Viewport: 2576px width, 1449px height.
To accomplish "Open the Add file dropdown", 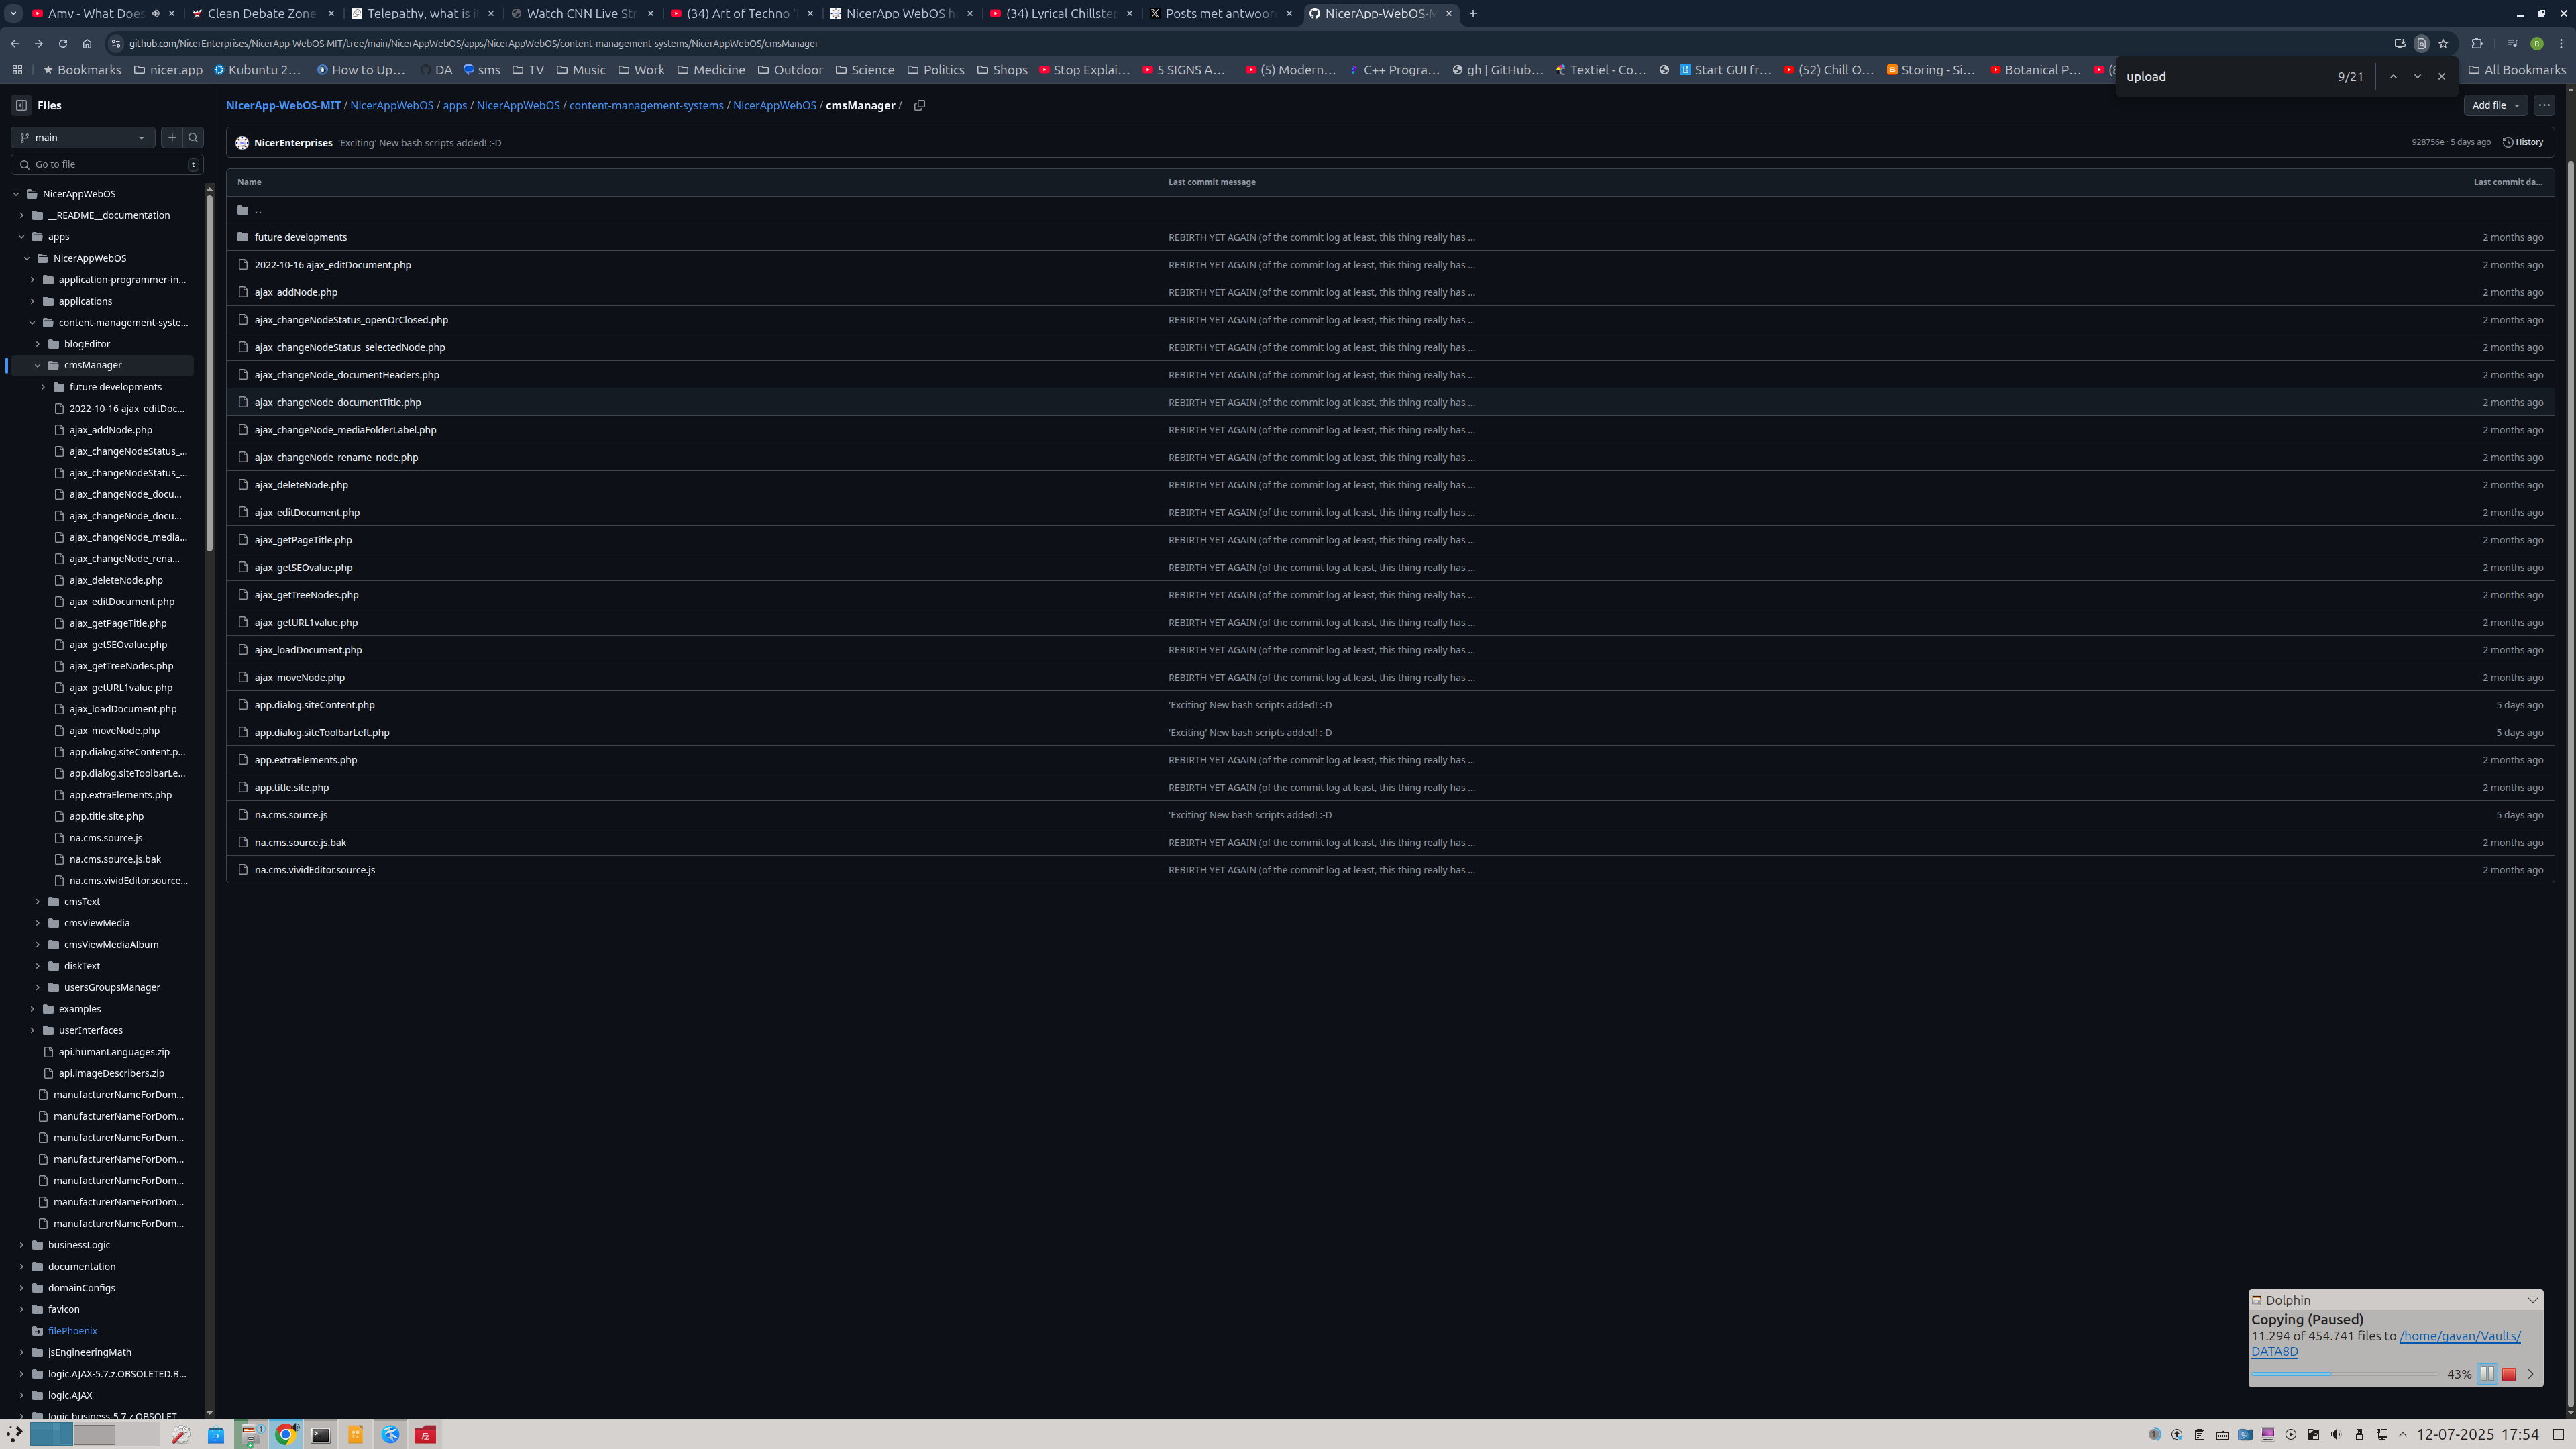I will (2495, 105).
